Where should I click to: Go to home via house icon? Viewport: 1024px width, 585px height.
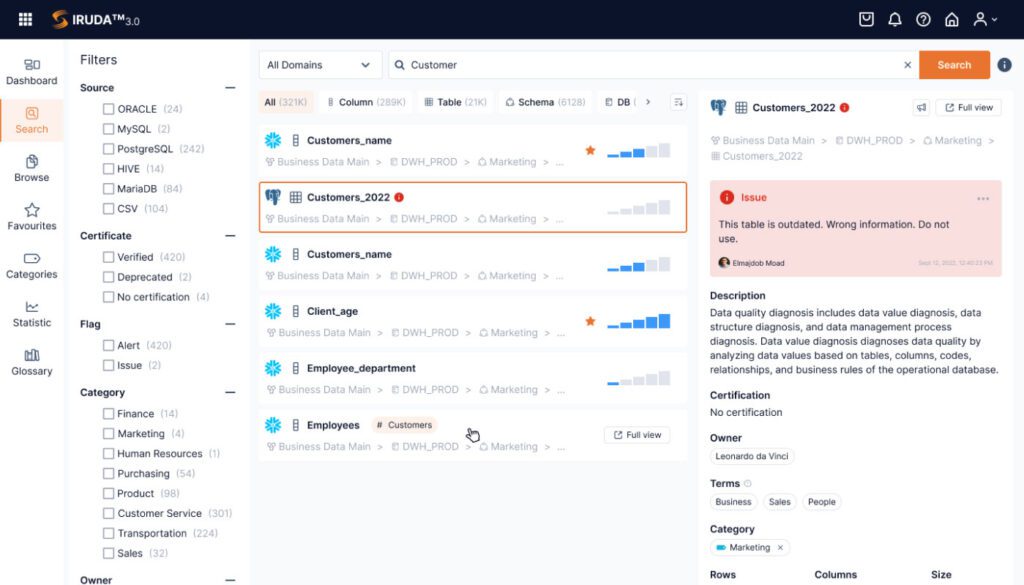point(952,19)
